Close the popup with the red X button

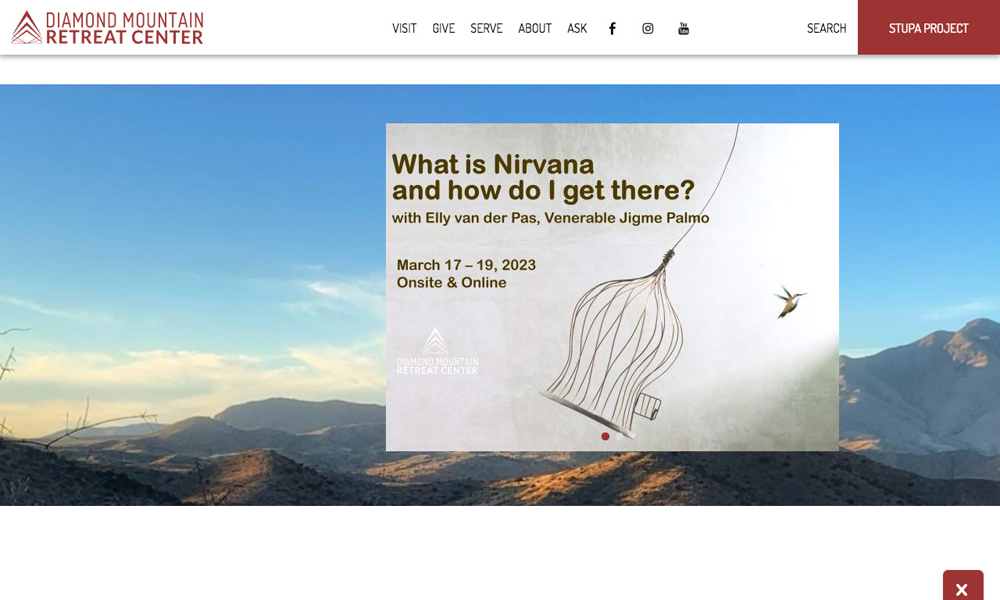tap(962, 588)
